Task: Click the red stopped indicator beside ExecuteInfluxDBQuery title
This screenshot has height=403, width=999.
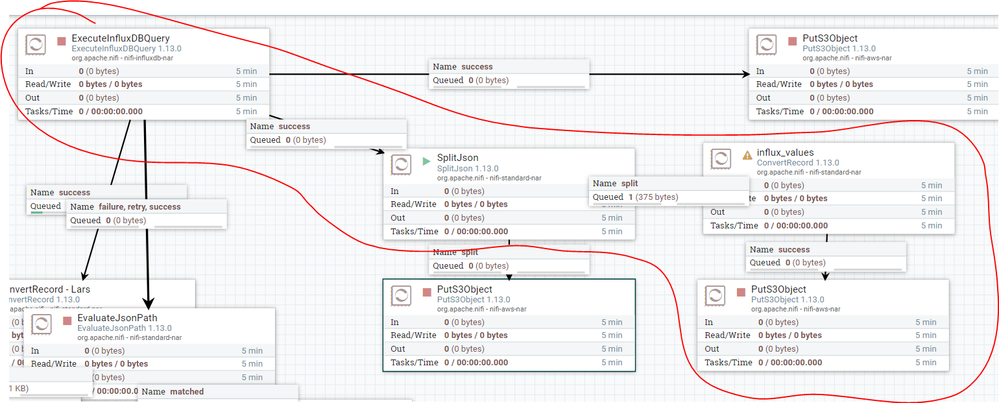Action: click(x=62, y=41)
